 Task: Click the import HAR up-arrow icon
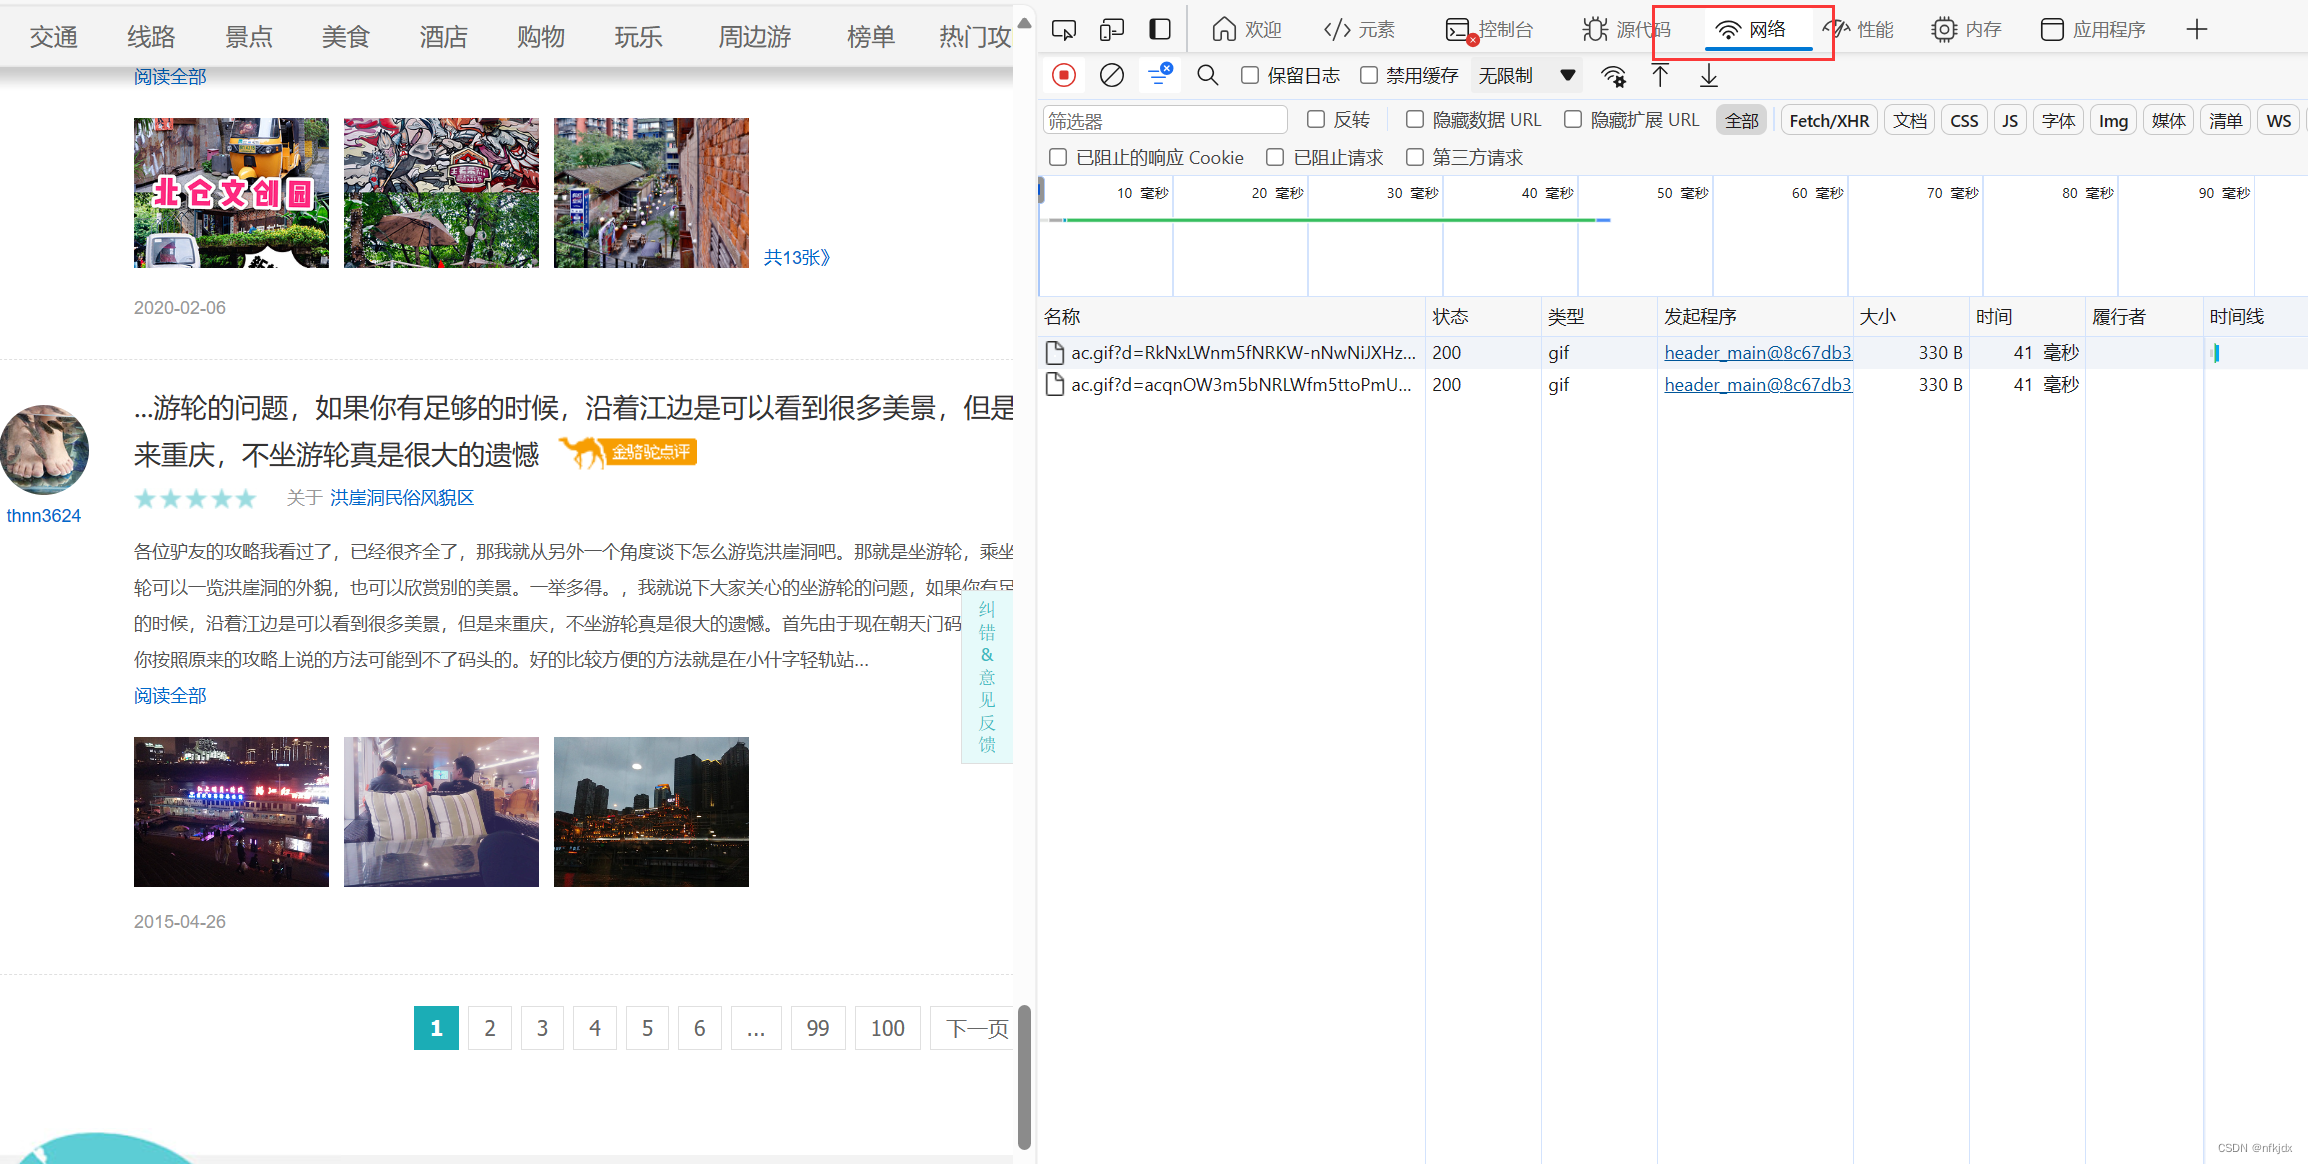point(1660,76)
